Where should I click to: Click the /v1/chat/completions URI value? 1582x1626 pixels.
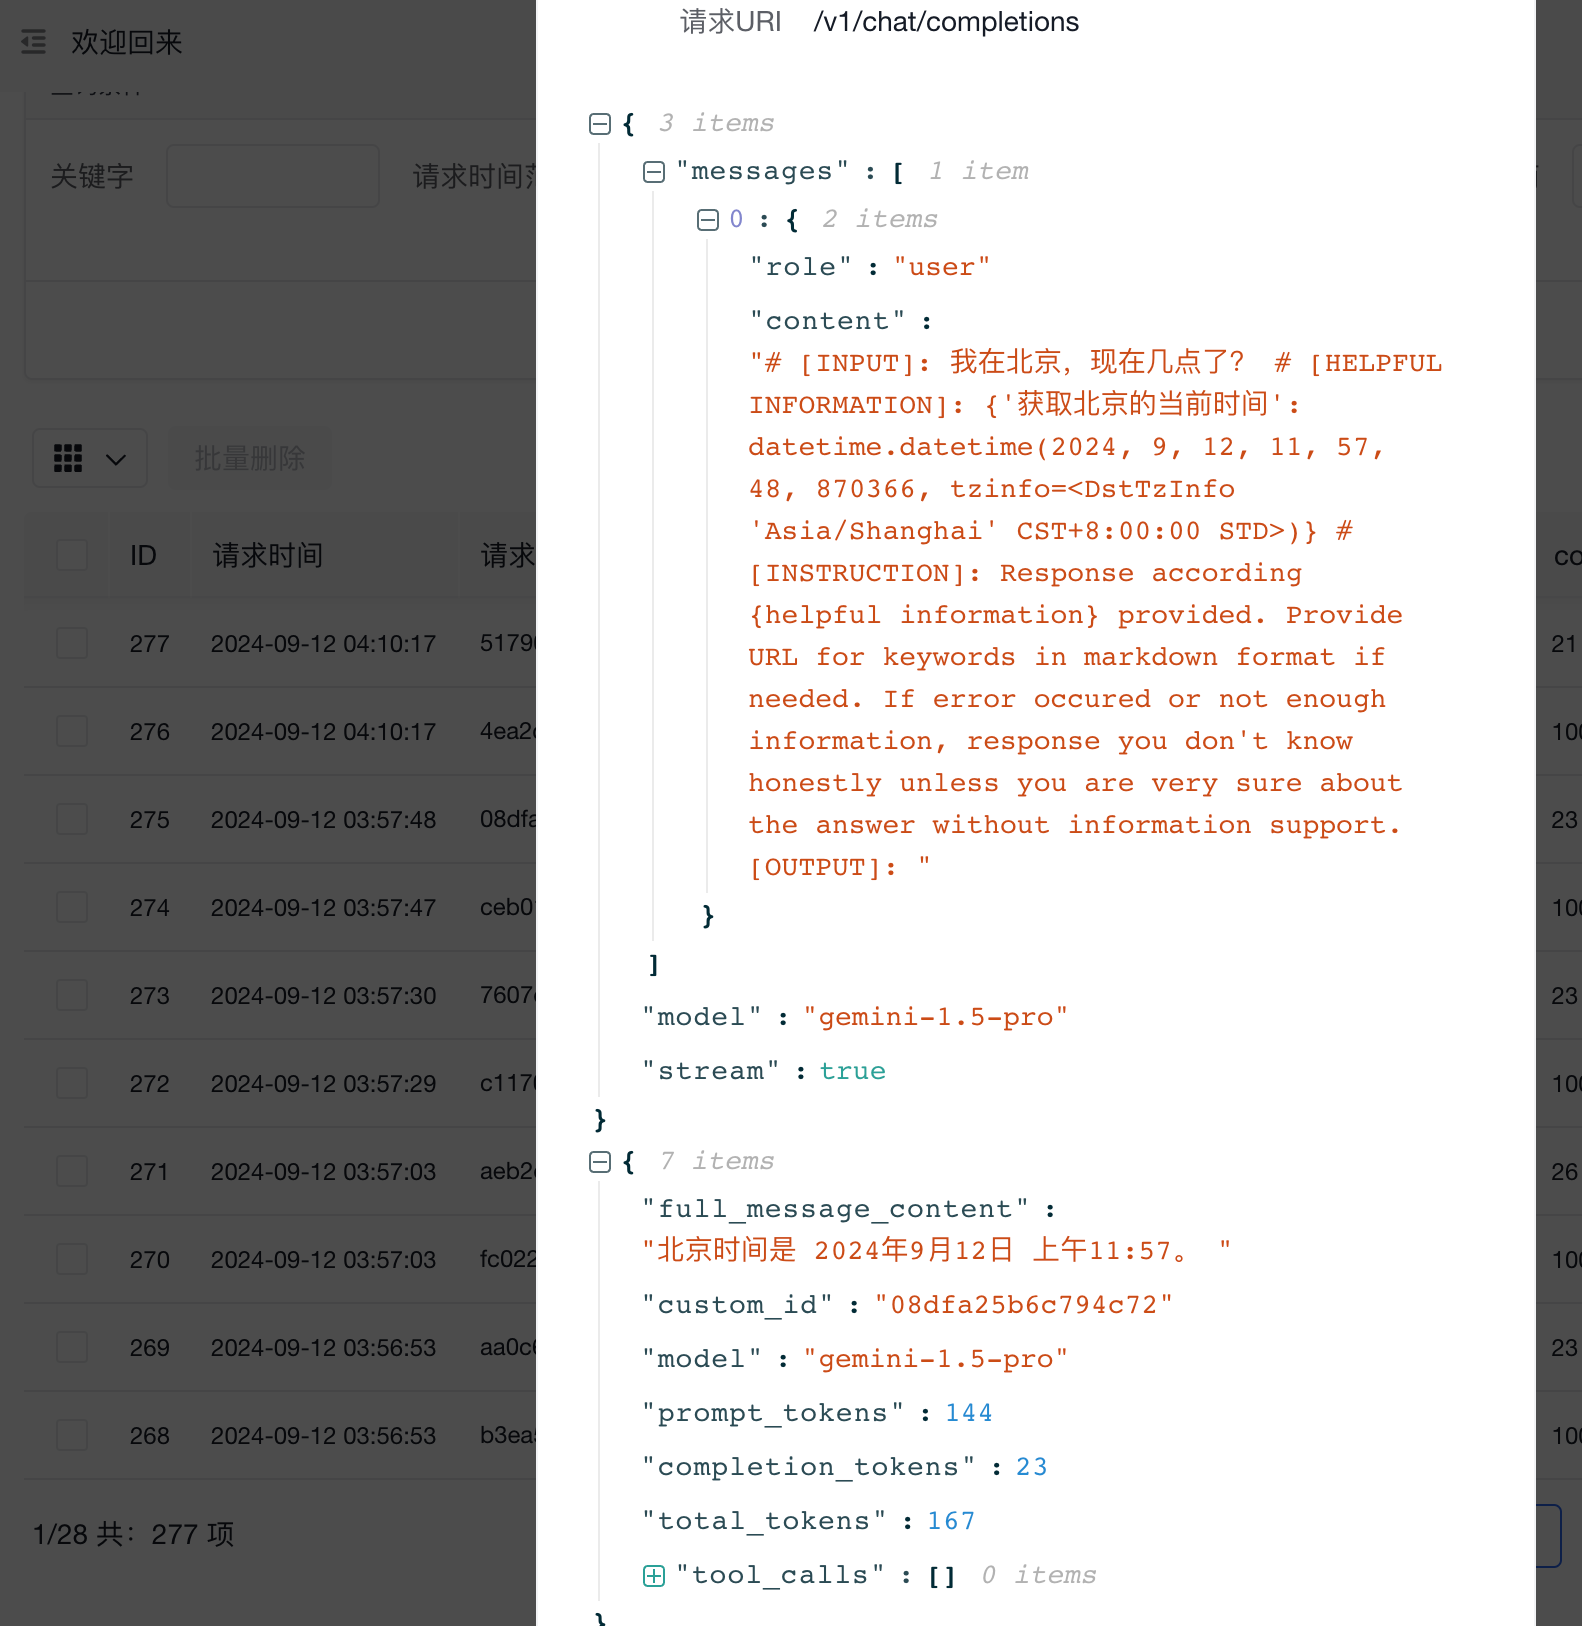pos(946,22)
